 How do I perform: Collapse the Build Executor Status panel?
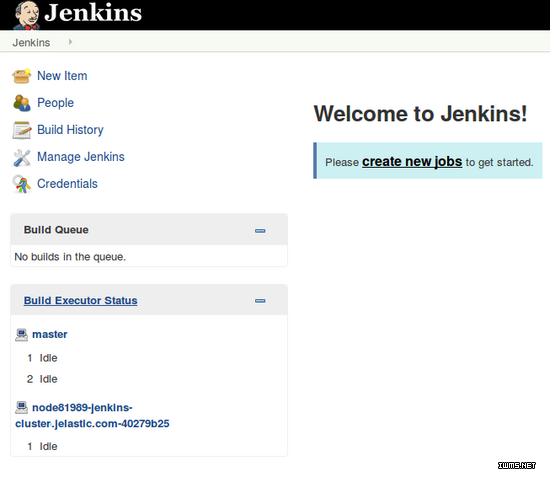(x=260, y=301)
